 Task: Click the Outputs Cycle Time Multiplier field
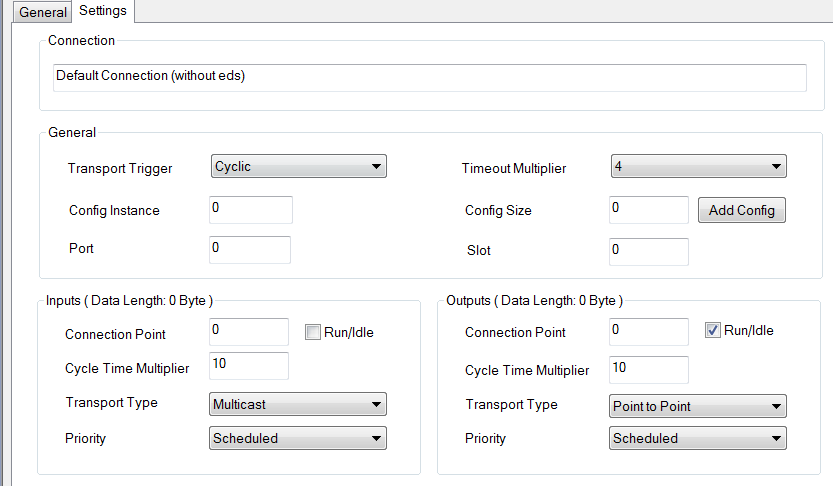tap(649, 370)
